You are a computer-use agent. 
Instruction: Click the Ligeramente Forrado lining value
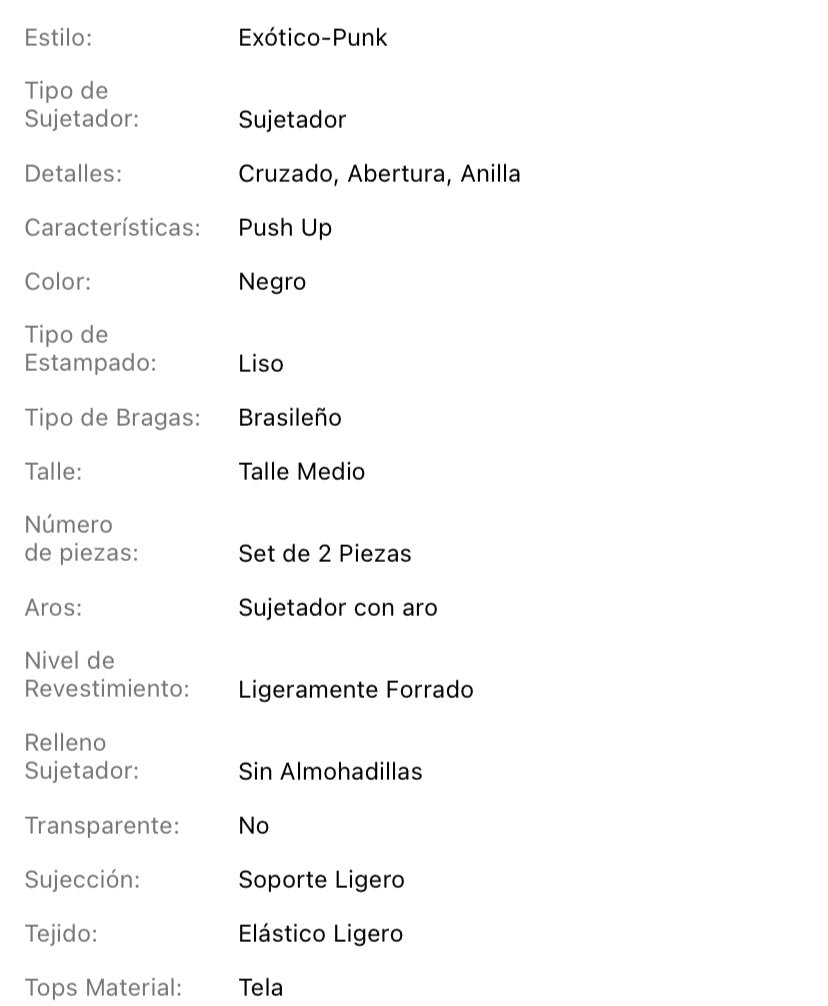(x=355, y=690)
